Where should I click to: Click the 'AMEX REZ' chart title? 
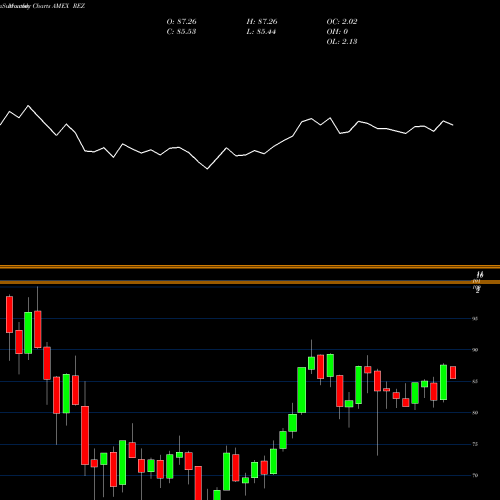pos(69,6)
